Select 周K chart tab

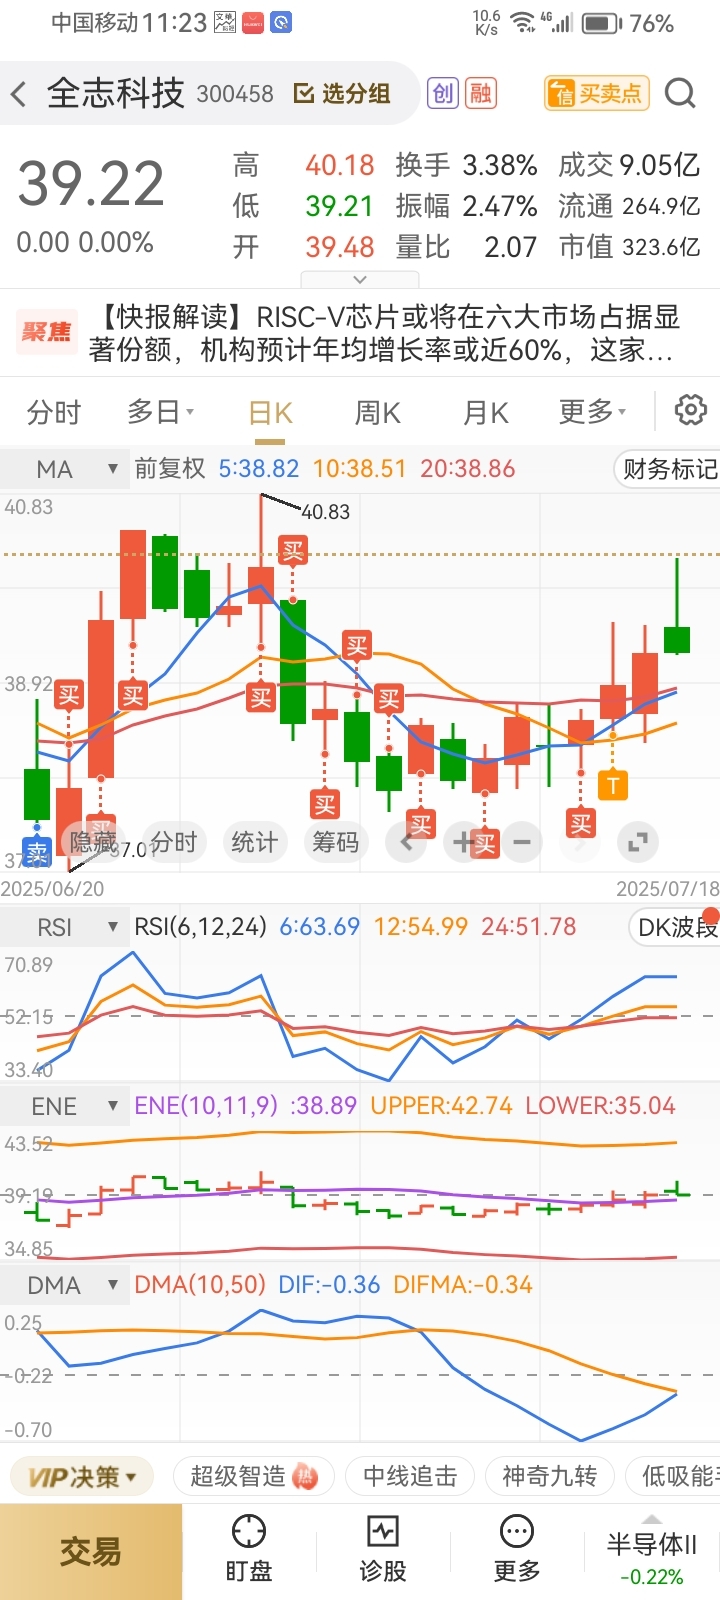(377, 412)
